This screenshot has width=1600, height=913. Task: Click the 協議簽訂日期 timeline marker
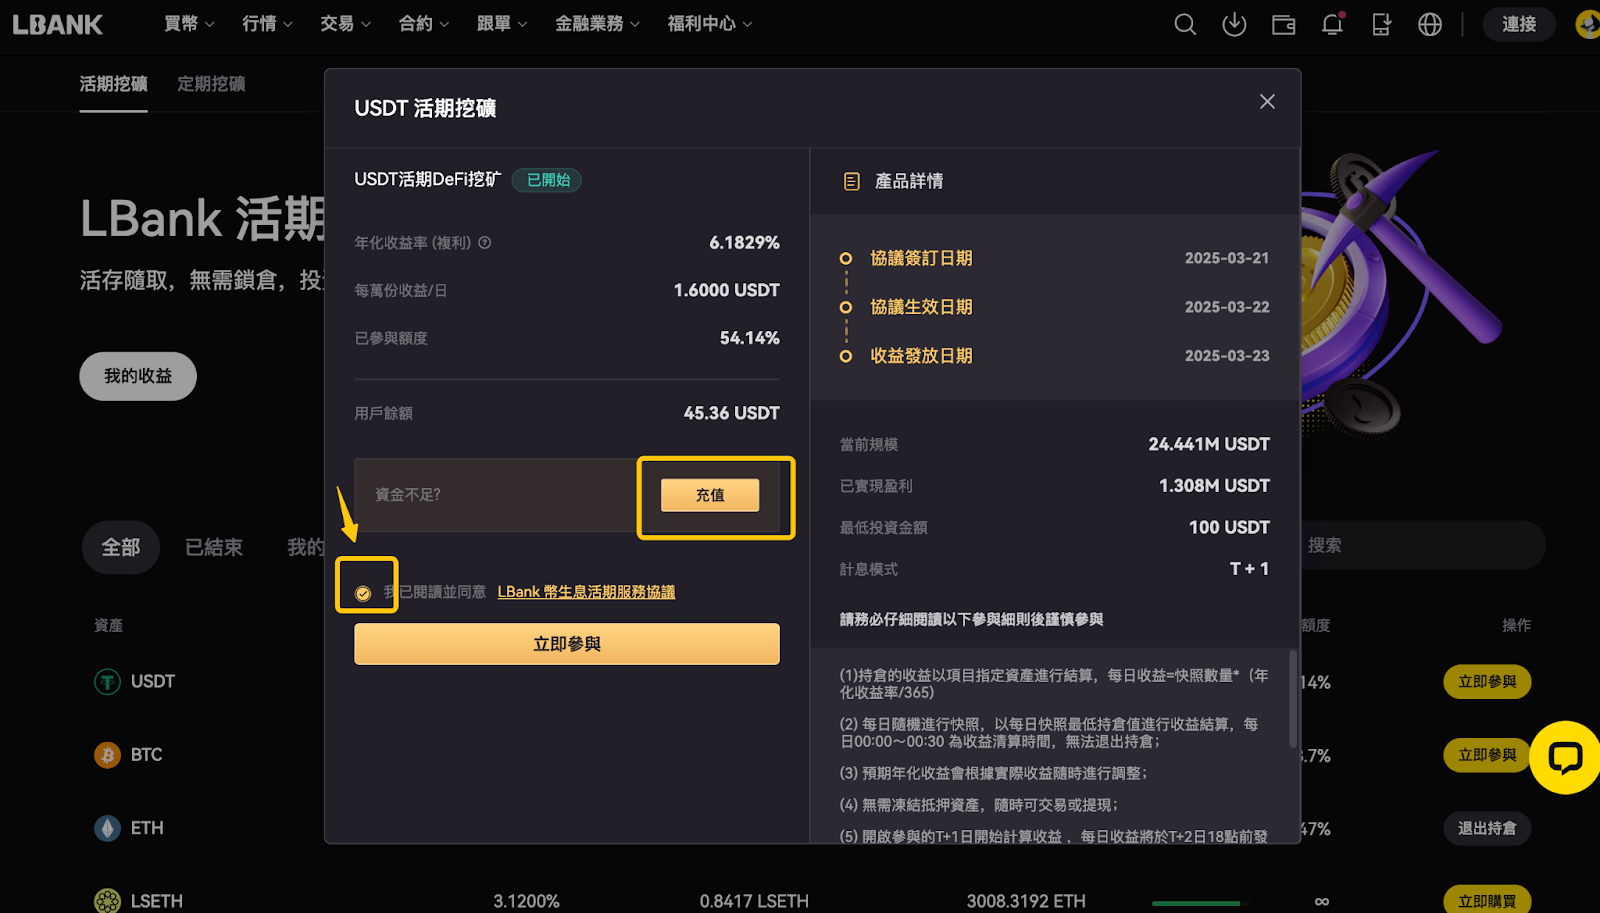pos(846,258)
